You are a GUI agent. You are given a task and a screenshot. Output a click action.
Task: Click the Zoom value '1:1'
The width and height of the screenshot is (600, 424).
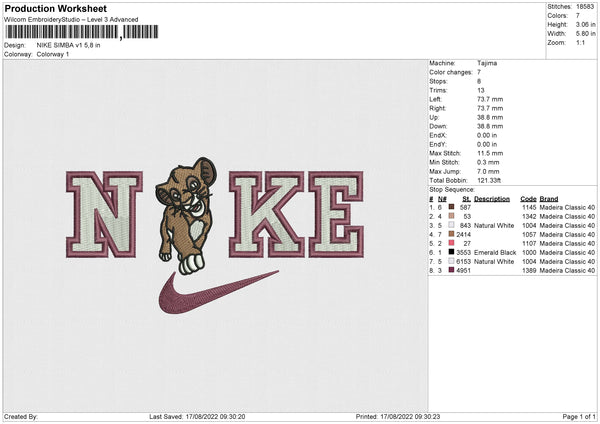click(580, 42)
